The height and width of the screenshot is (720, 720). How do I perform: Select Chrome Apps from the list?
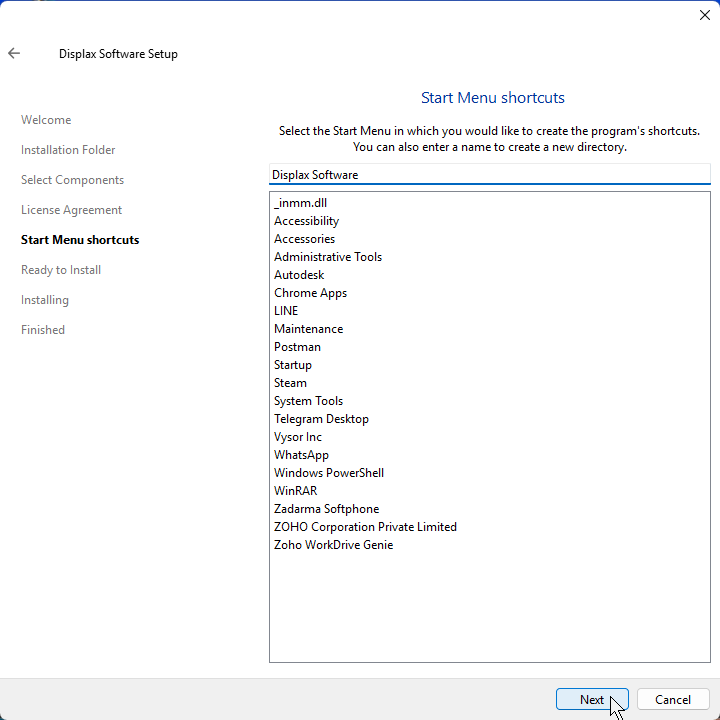click(310, 293)
